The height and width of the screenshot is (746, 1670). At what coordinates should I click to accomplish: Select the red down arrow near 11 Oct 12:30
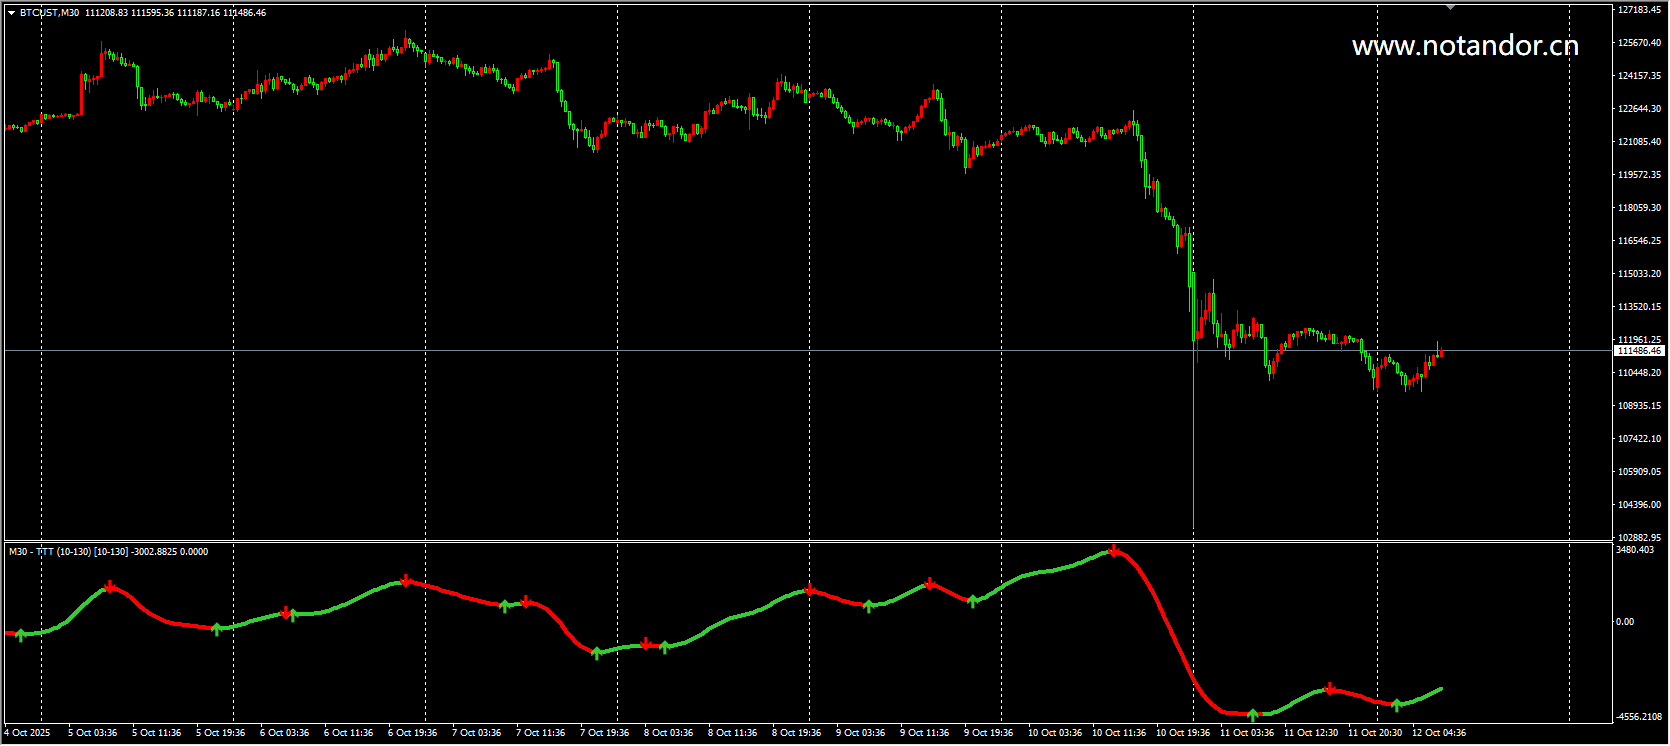1330,688
